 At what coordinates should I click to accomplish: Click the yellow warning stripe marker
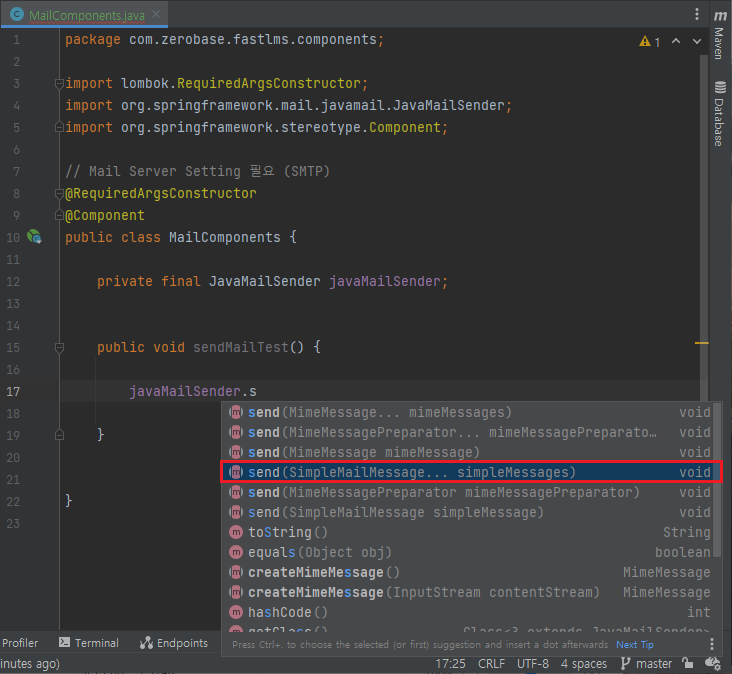[x=702, y=343]
